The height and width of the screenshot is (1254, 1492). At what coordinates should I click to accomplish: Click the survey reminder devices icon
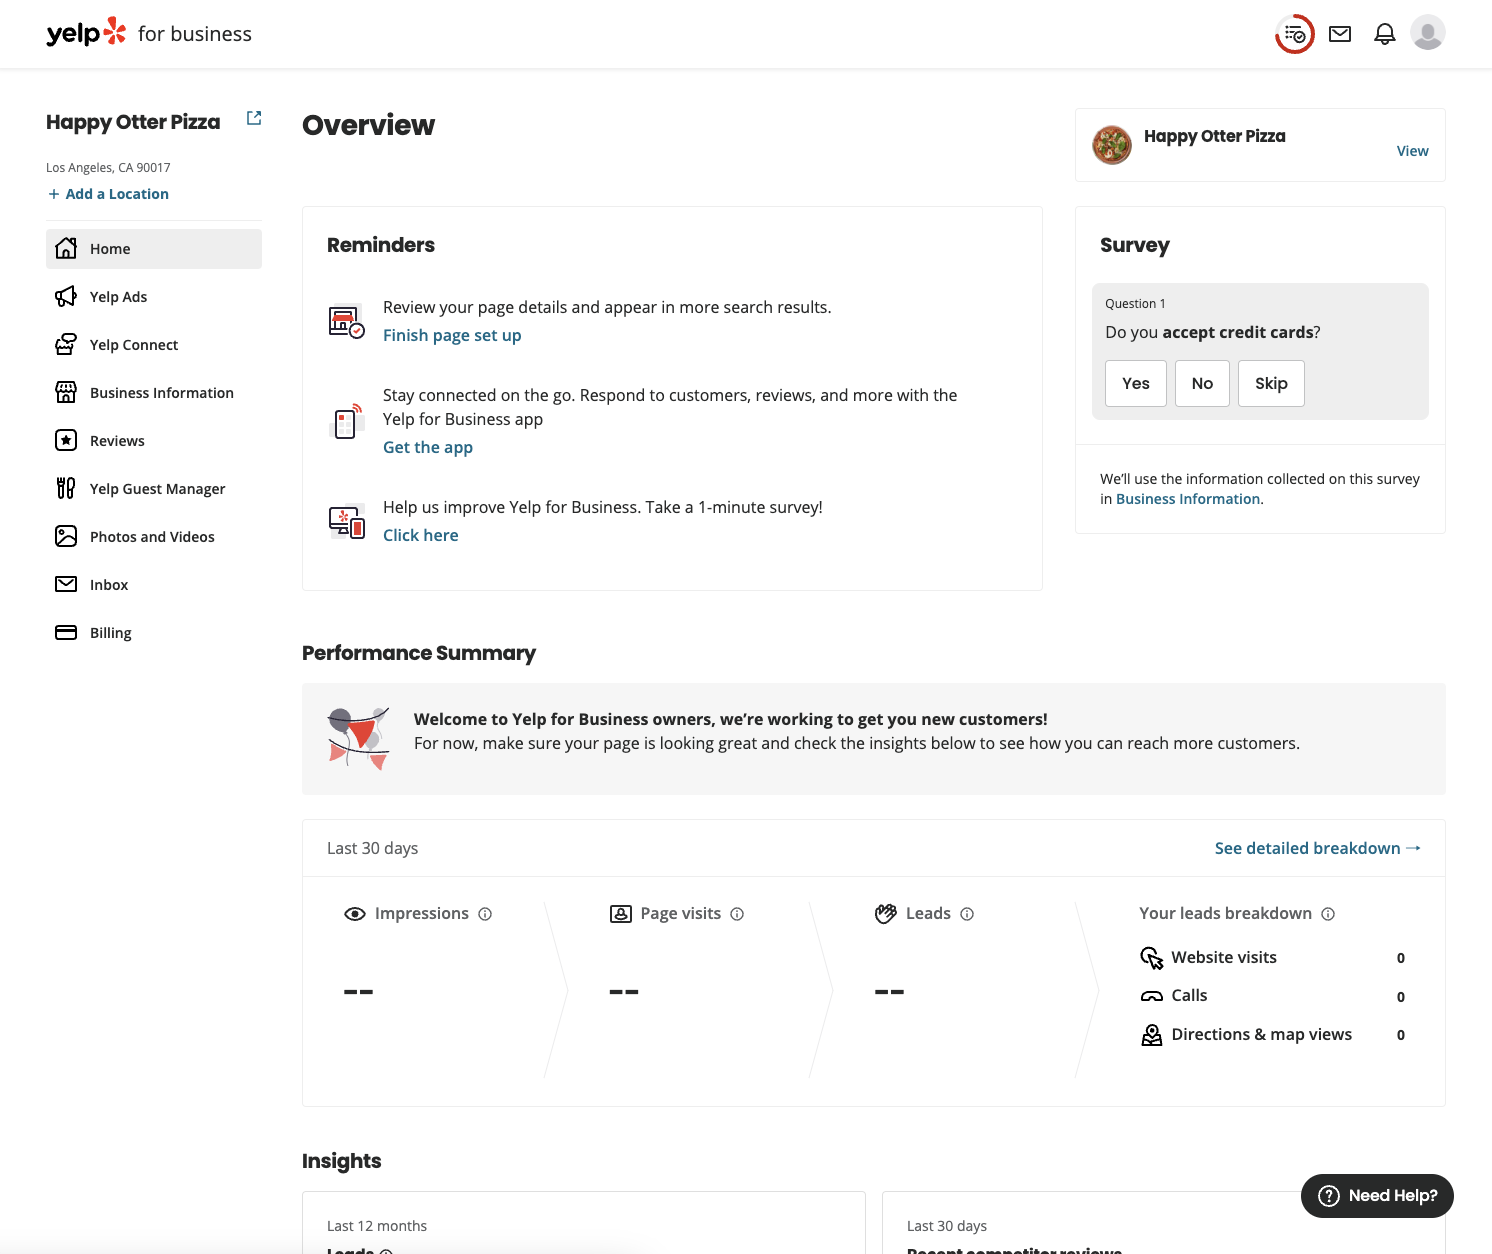347,522
